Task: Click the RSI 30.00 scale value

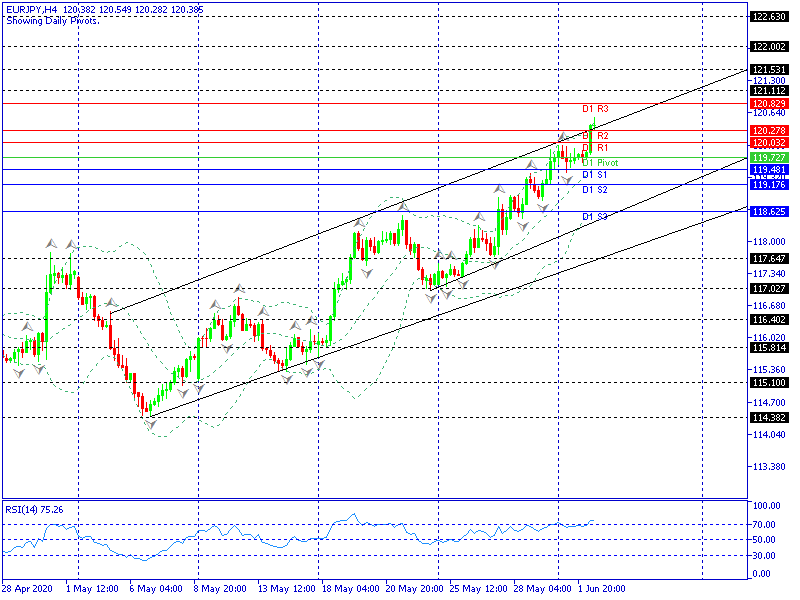Action: pyautogui.click(x=766, y=554)
